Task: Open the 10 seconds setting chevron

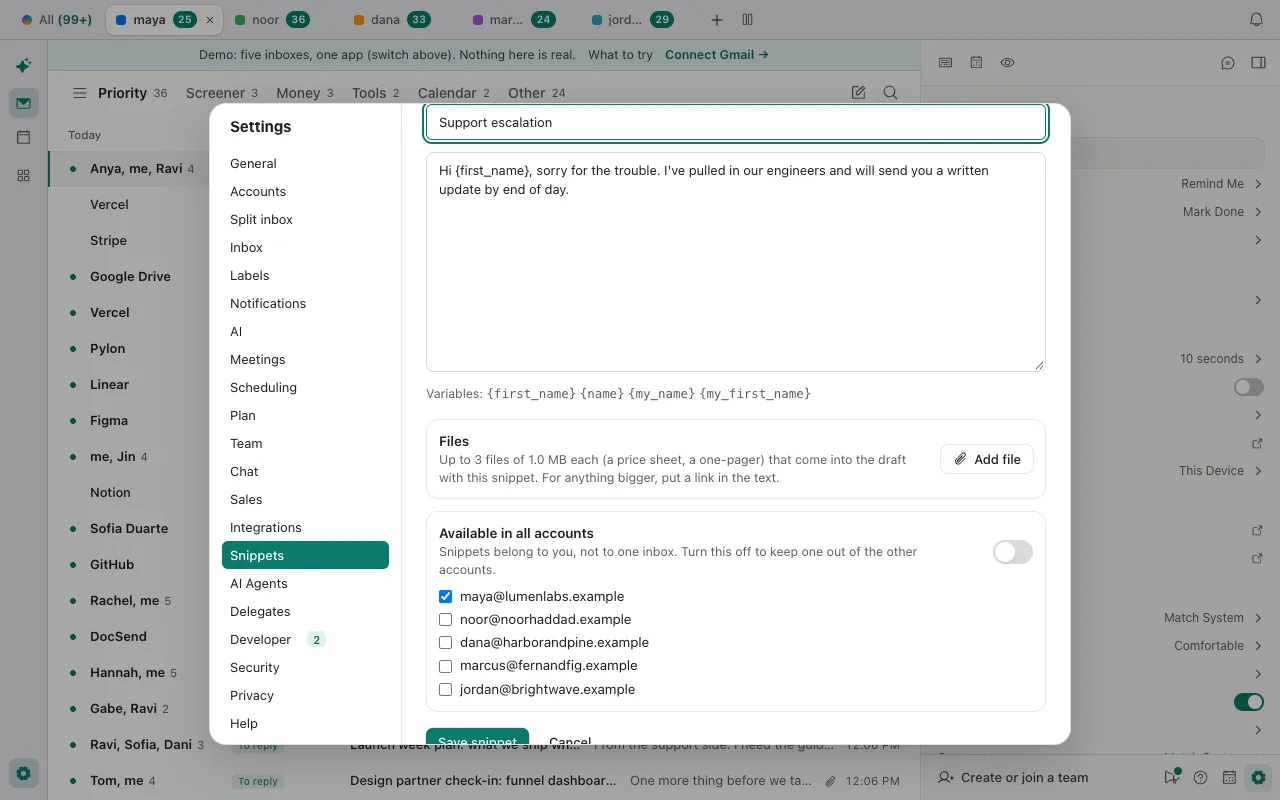Action: [1258, 359]
